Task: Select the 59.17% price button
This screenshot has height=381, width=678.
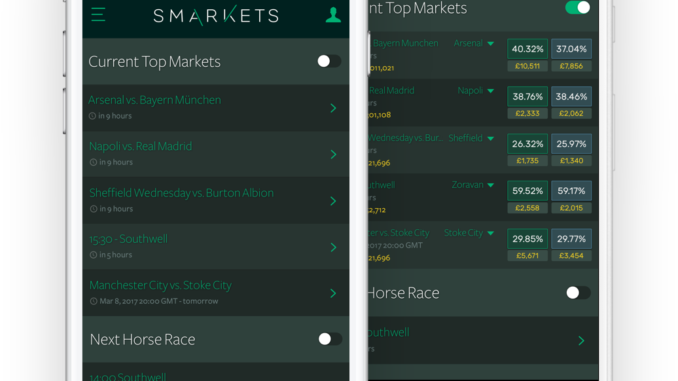Action: click(571, 191)
